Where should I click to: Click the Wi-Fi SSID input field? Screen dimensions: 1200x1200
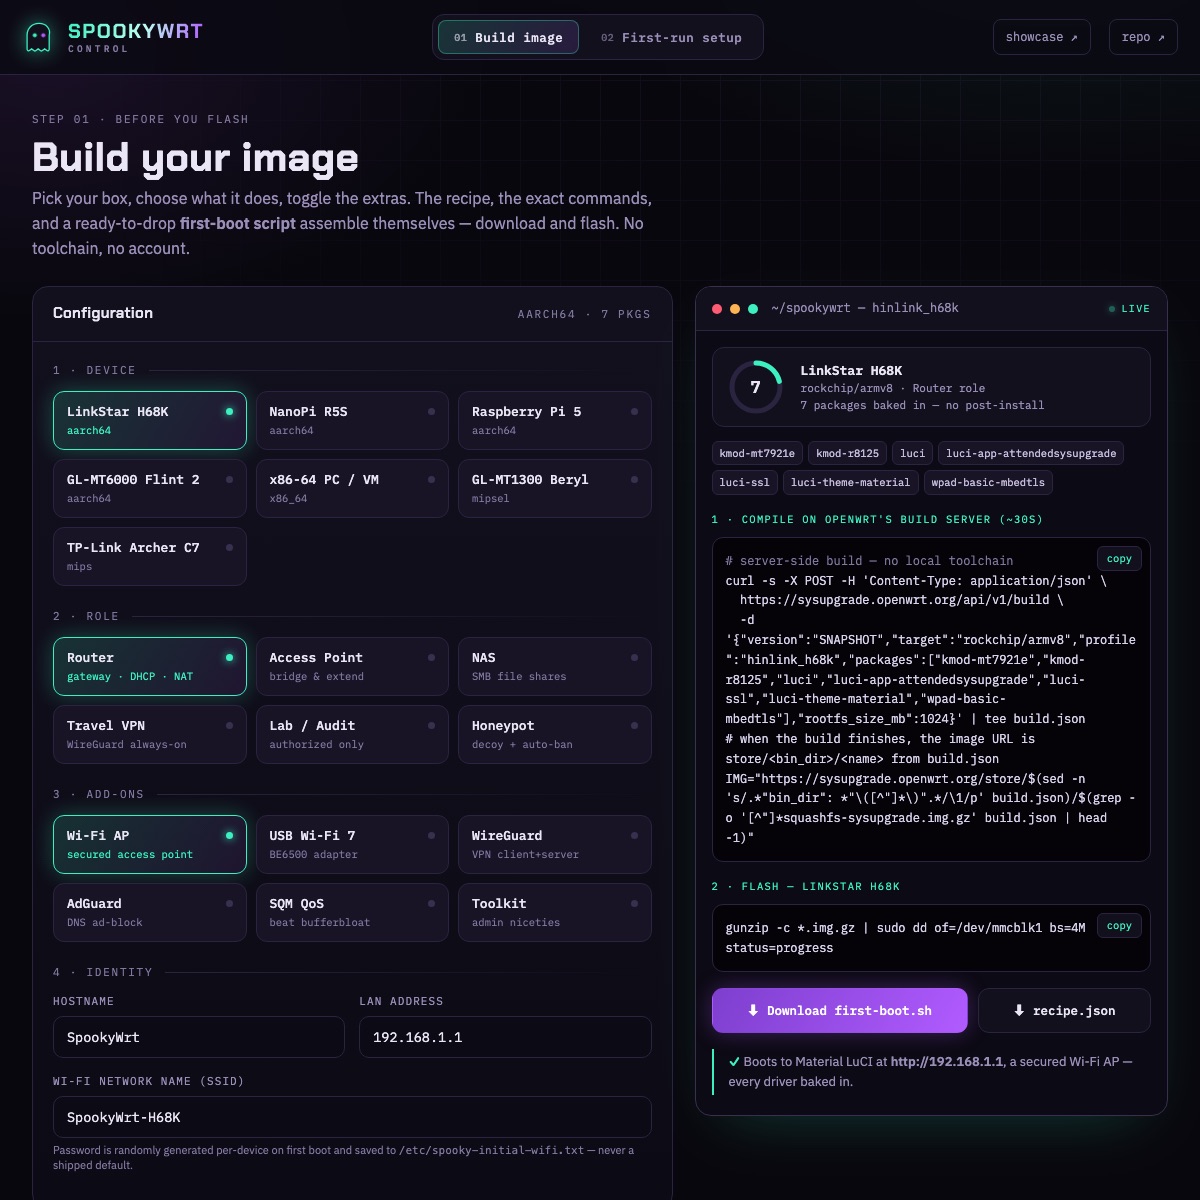click(x=352, y=1117)
